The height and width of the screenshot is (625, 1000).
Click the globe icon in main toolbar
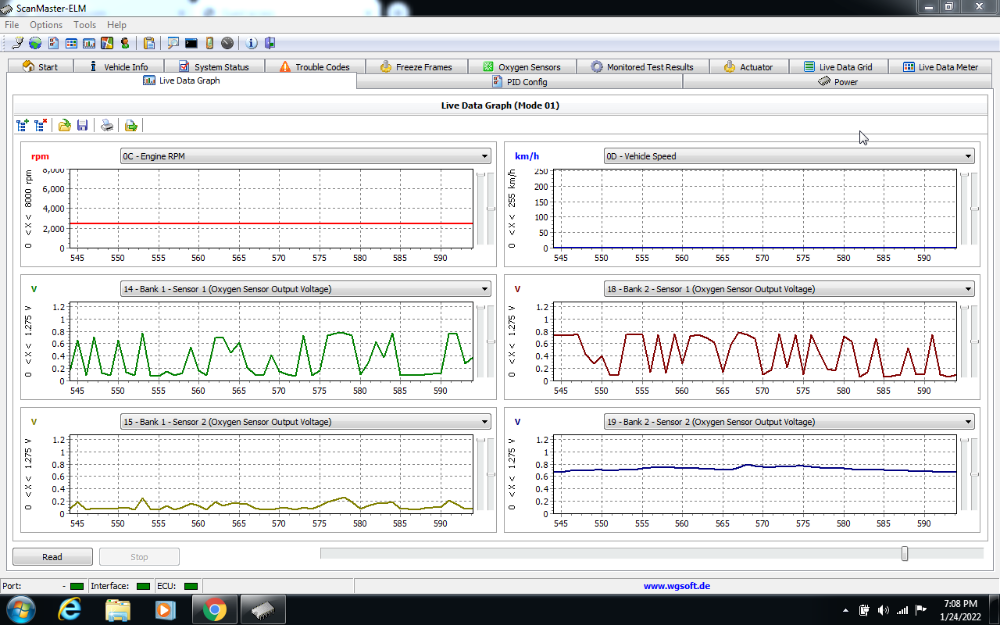coord(35,43)
